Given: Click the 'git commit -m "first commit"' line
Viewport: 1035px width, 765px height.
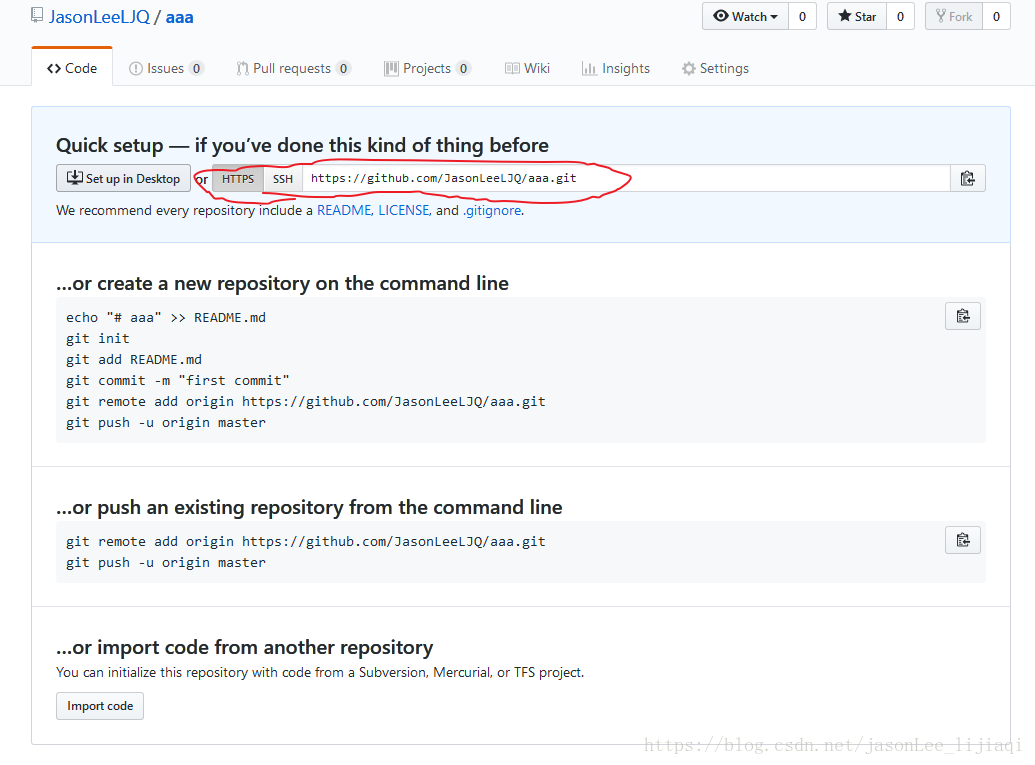Looking at the screenshot, I should (x=178, y=381).
